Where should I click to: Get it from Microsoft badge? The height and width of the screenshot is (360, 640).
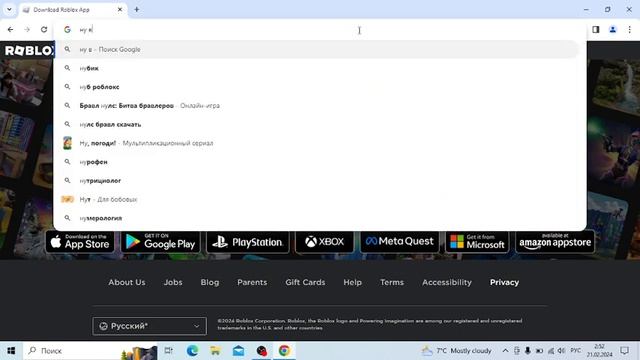click(x=477, y=242)
